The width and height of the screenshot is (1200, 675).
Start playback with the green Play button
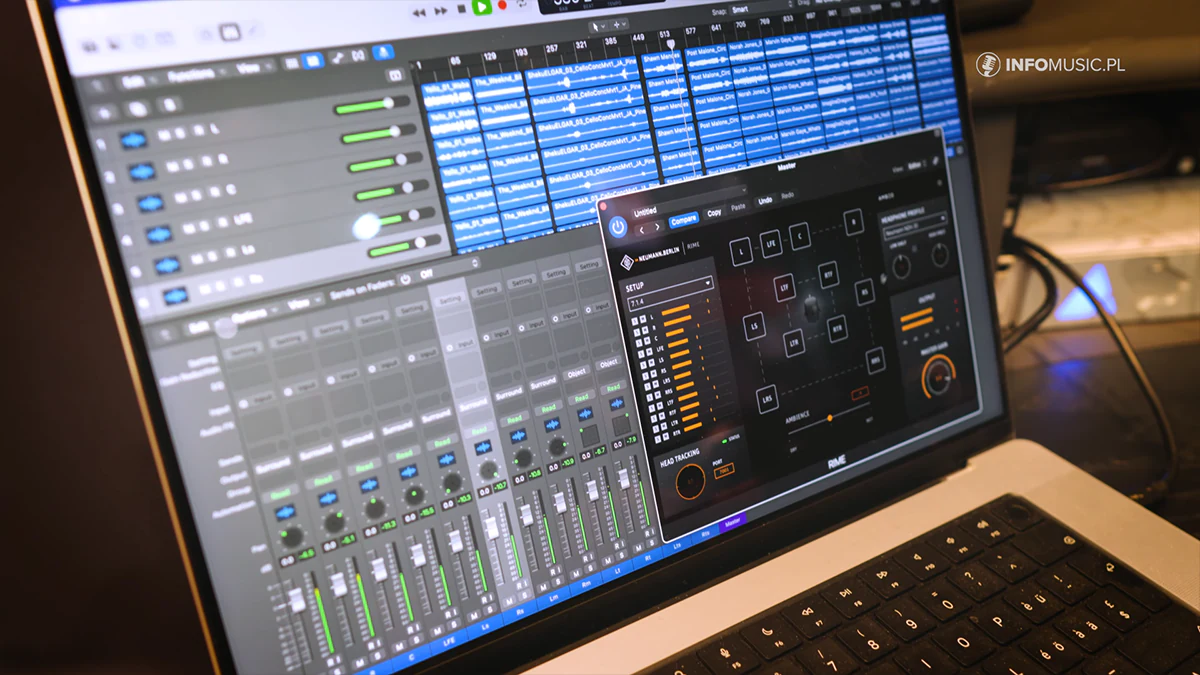coord(481,7)
